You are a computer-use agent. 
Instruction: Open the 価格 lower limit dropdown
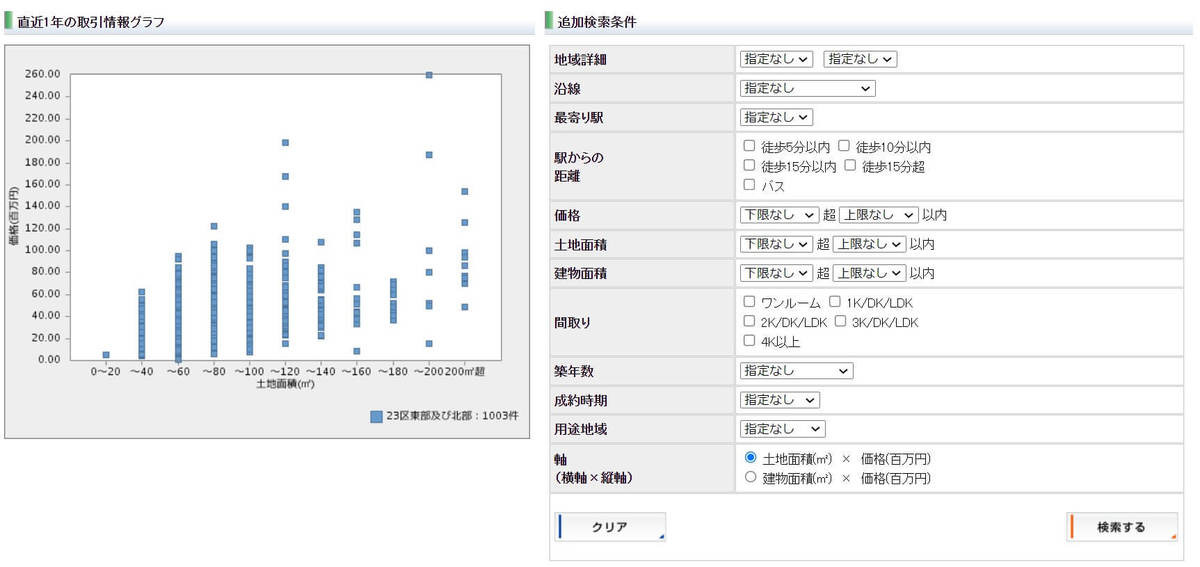point(779,214)
